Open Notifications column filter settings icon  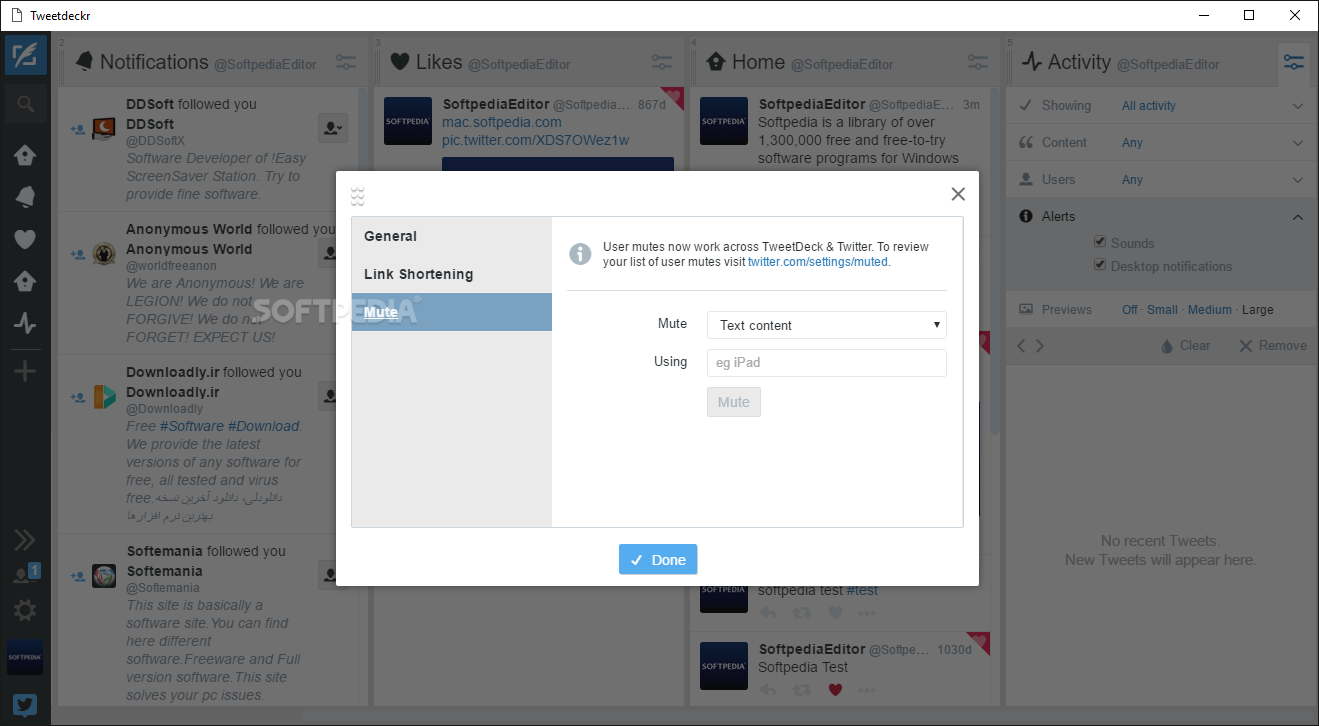click(x=346, y=62)
